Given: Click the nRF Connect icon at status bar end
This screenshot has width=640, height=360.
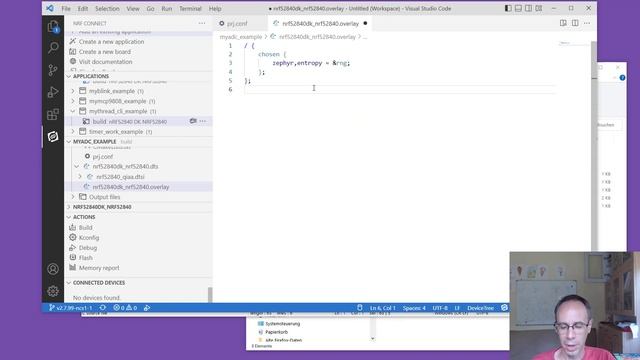Looking at the screenshot, I should [504, 308].
